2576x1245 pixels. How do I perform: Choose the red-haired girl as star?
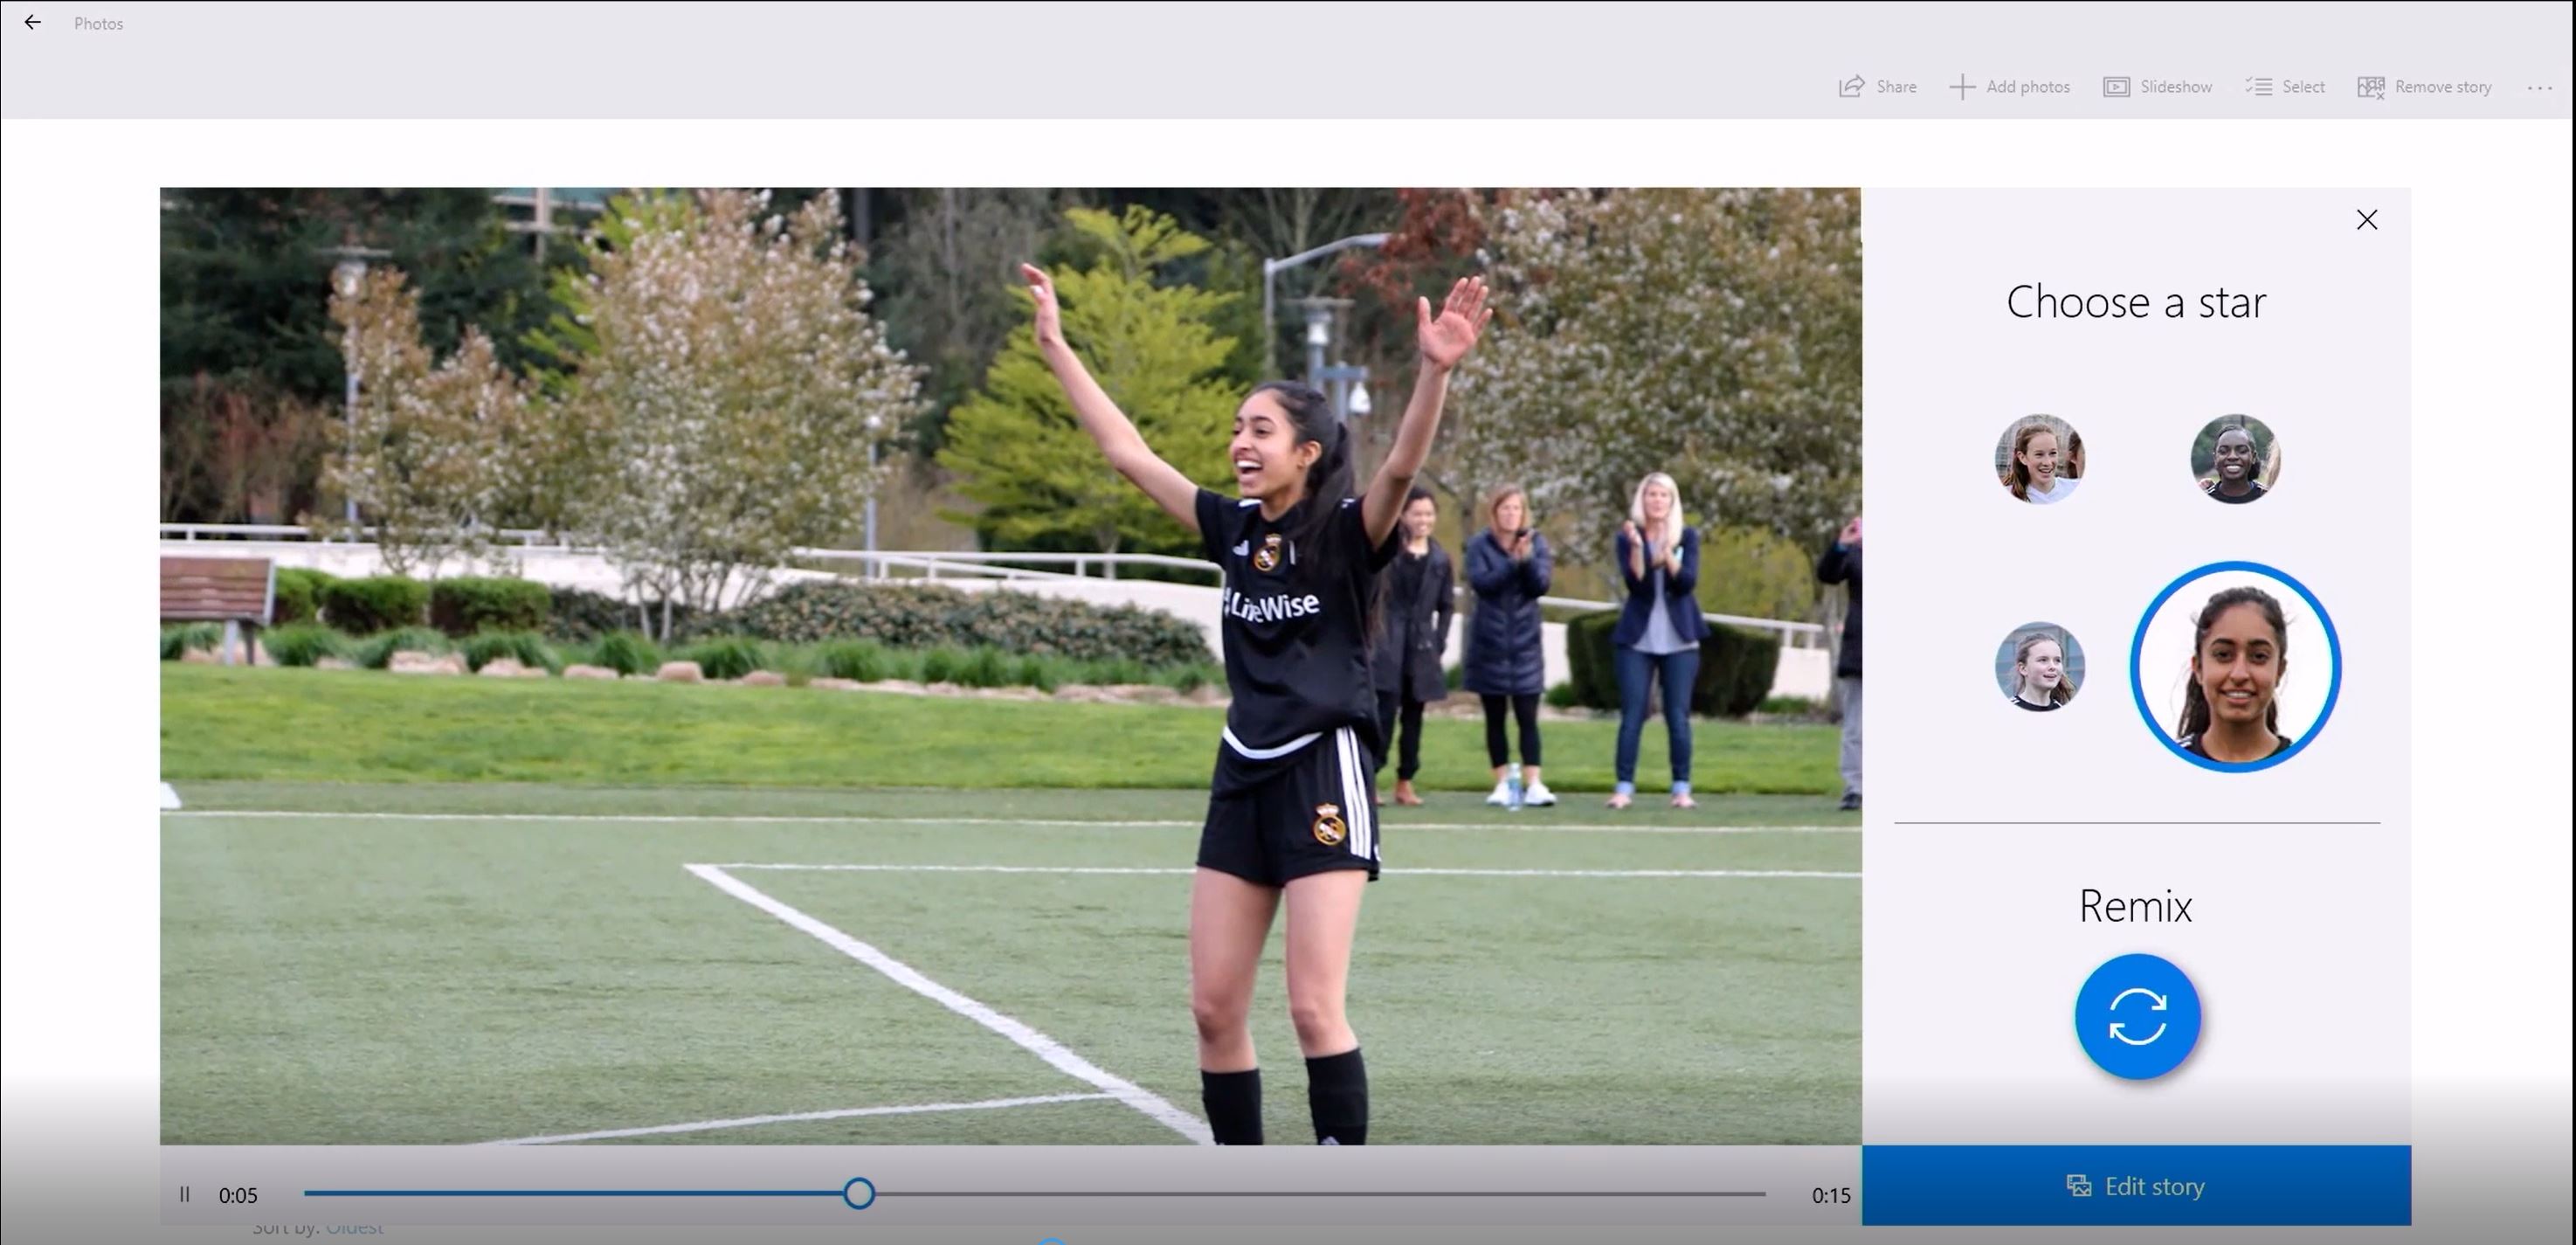pyautogui.click(x=2039, y=459)
